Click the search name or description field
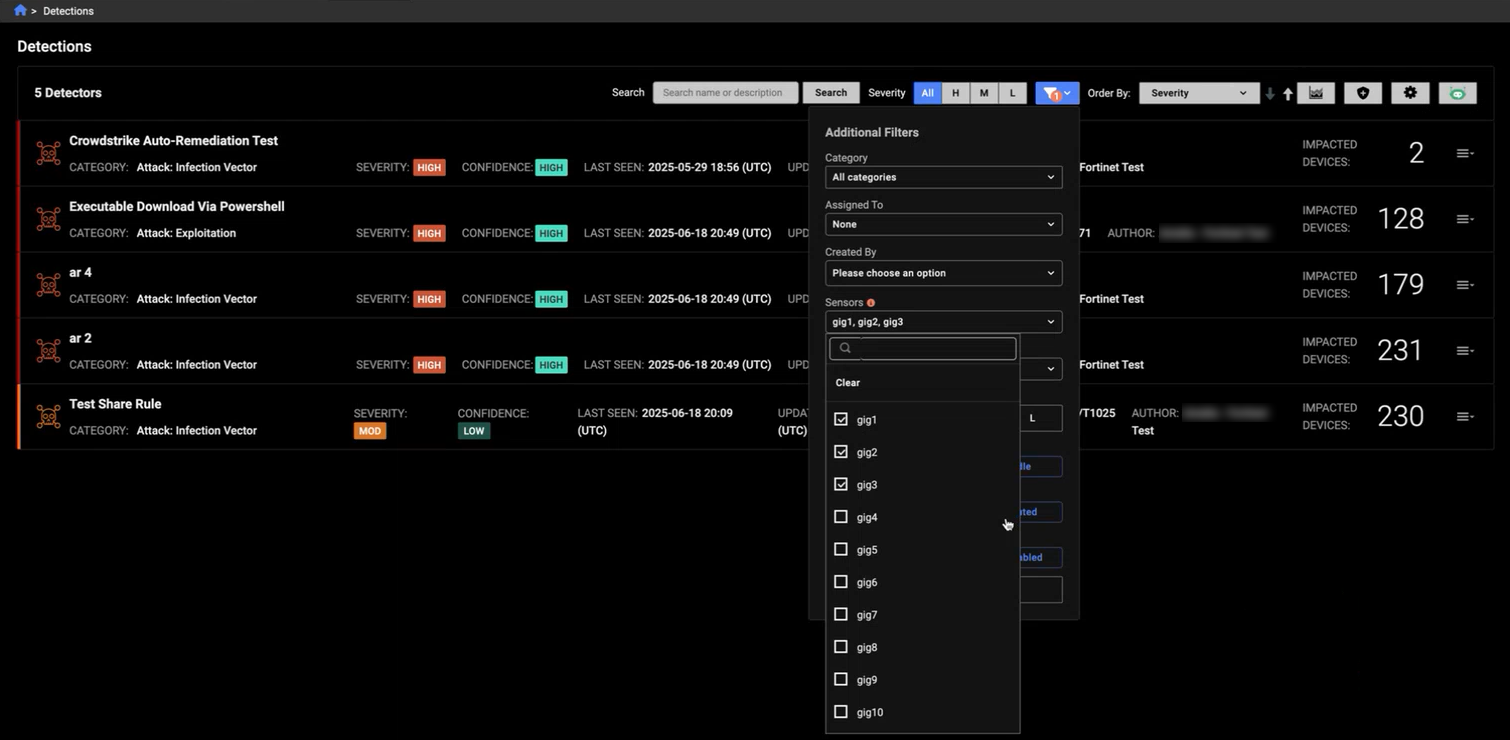 point(725,93)
